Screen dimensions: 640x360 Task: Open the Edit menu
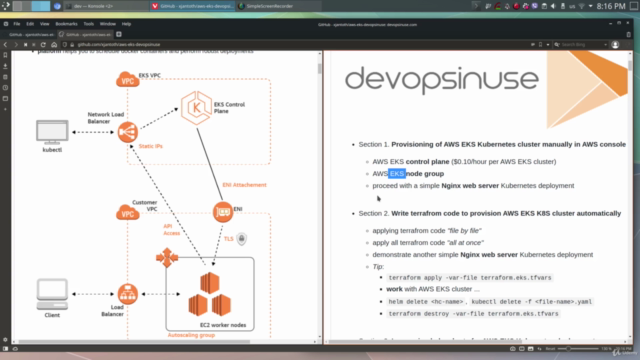pyautogui.click(x=30, y=24)
